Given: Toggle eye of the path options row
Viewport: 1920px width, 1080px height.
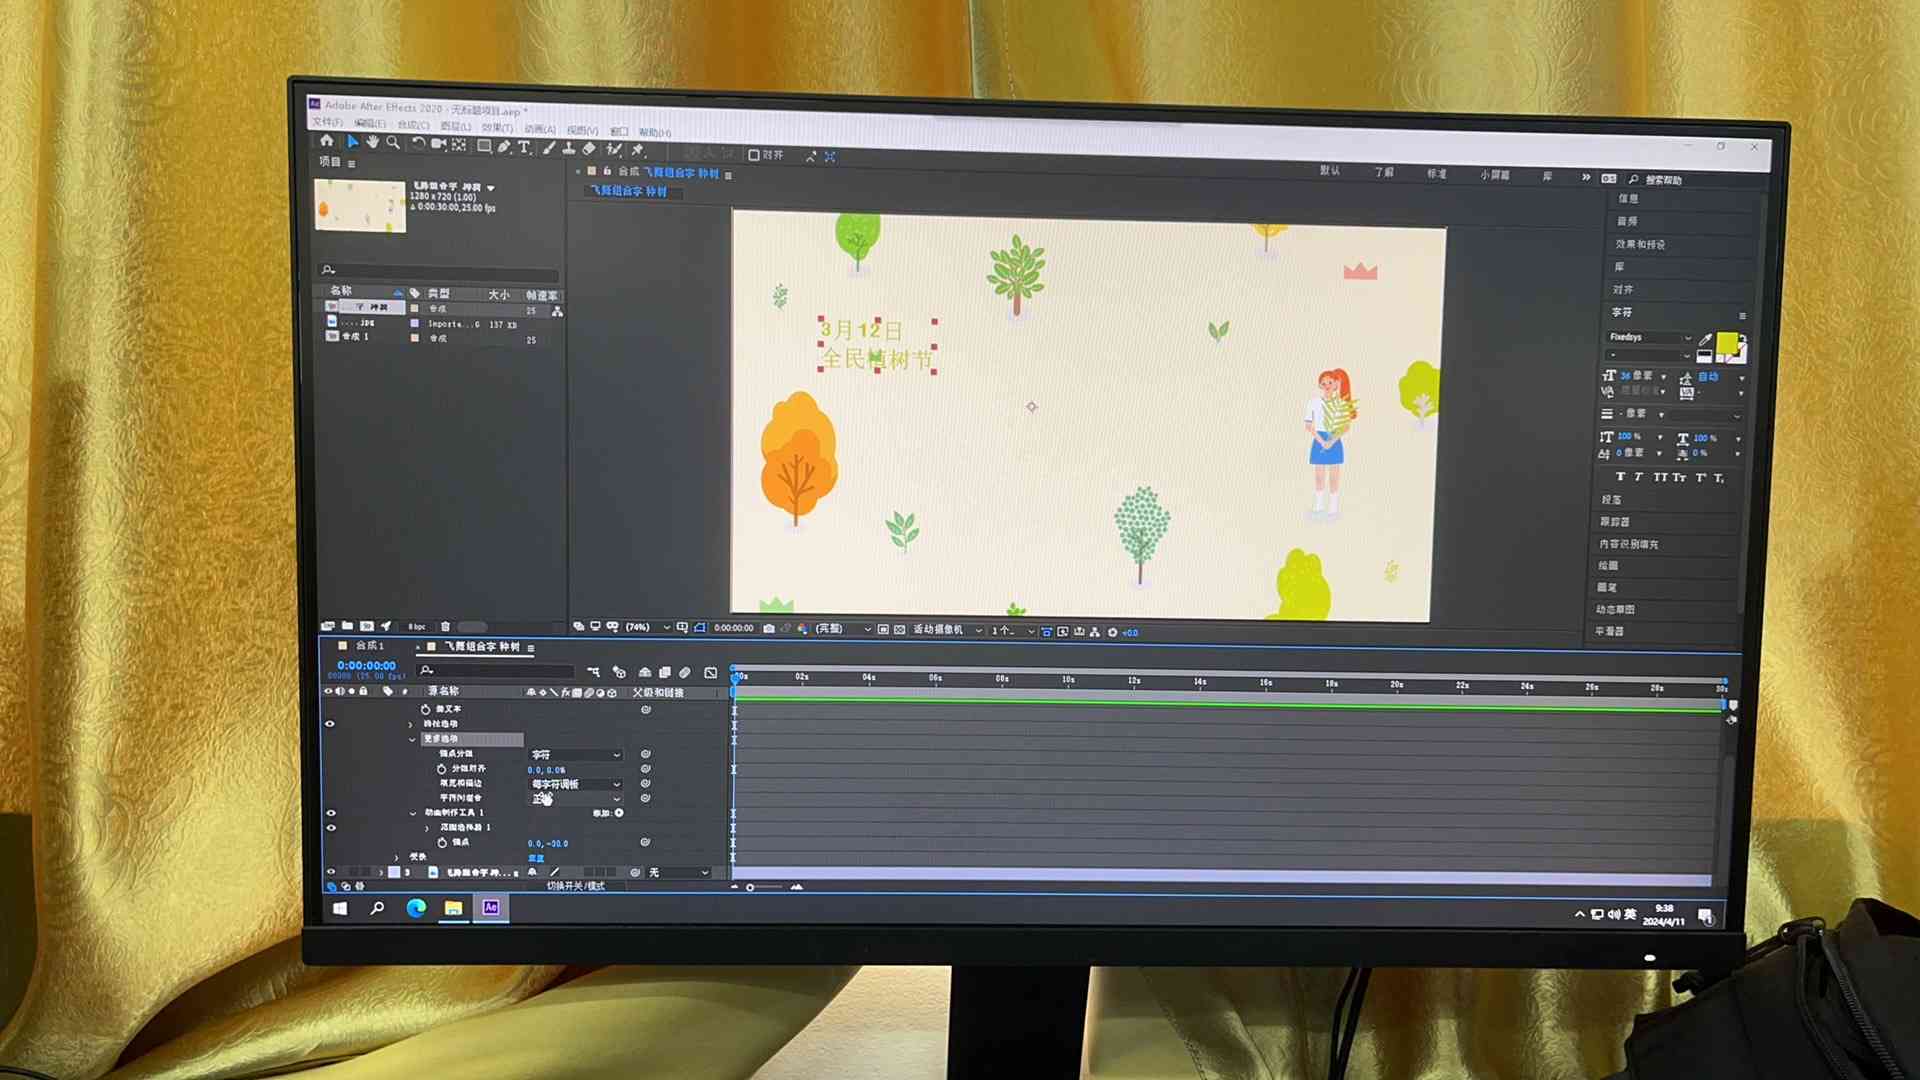Looking at the screenshot, I should tap(330, 724).
